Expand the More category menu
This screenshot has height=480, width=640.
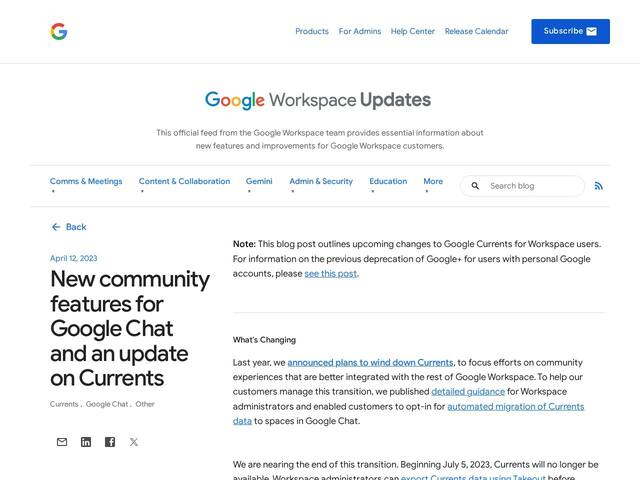click(433, 181)
